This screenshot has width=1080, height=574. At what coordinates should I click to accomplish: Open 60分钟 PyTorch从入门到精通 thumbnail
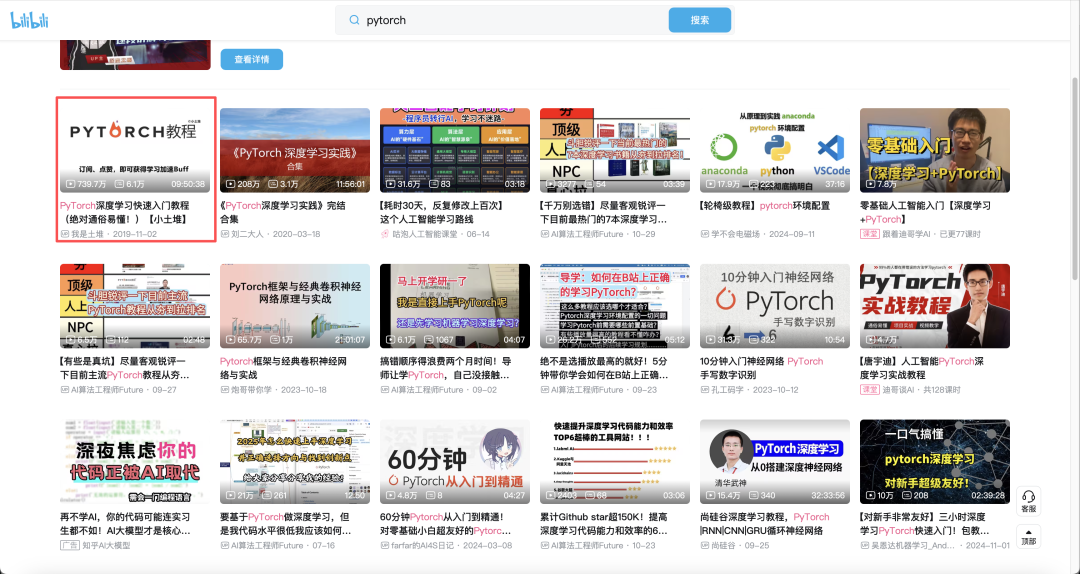(x=455, y=462)
